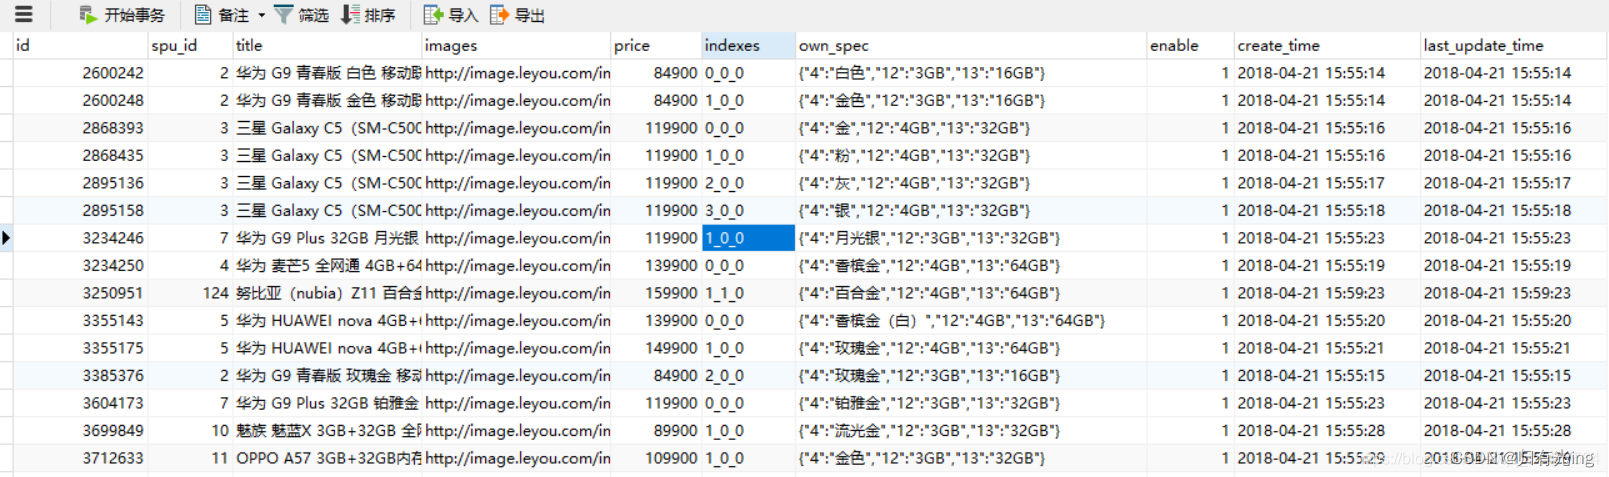1609x477 pixels.
Task: Click title OPPO A57 3GB+32GB
Action: pyautogui.click(x=327, y=458)
